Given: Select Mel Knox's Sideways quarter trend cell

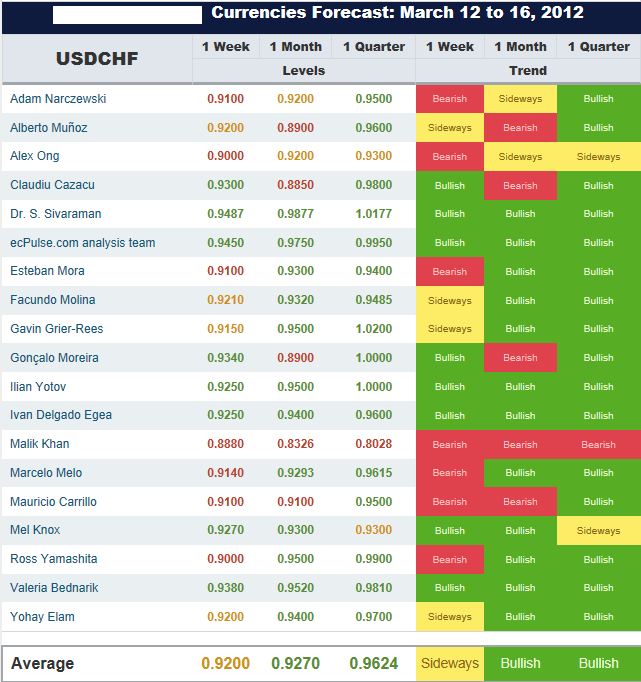Looking at the screenshot, I should click(598, 531).
